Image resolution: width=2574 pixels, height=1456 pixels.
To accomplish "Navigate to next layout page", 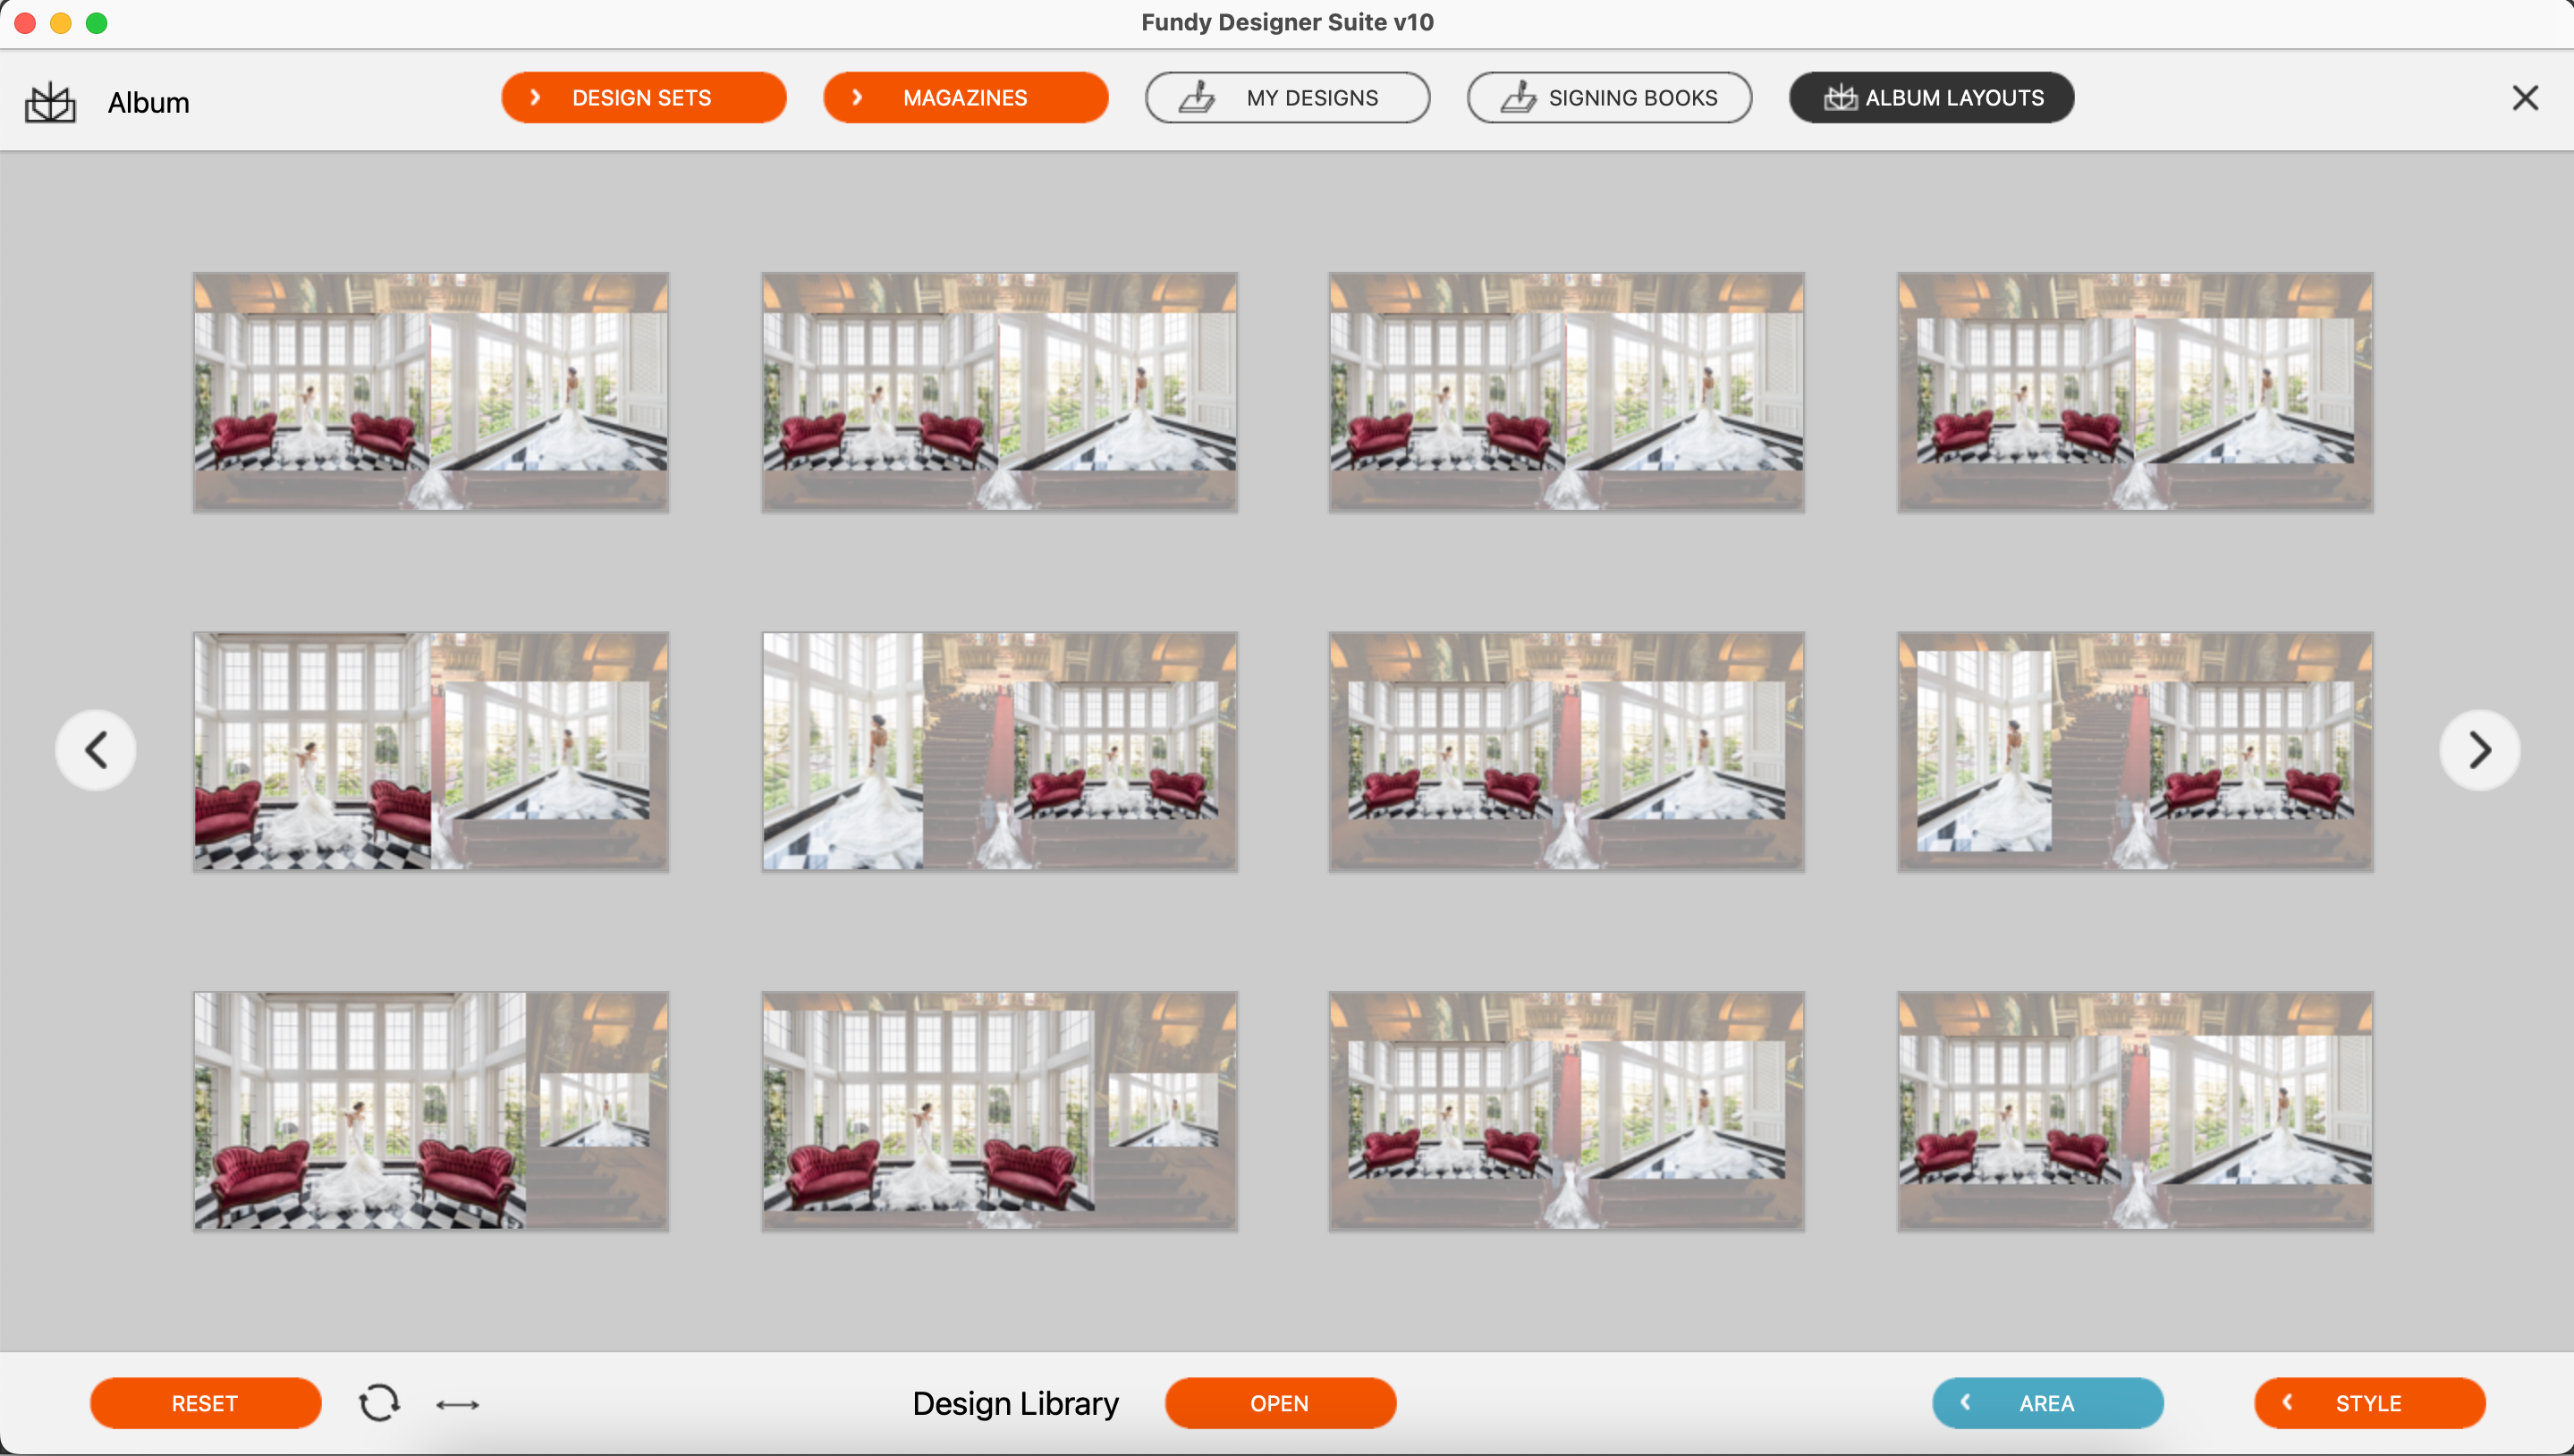I will (x=2478, y=751).
